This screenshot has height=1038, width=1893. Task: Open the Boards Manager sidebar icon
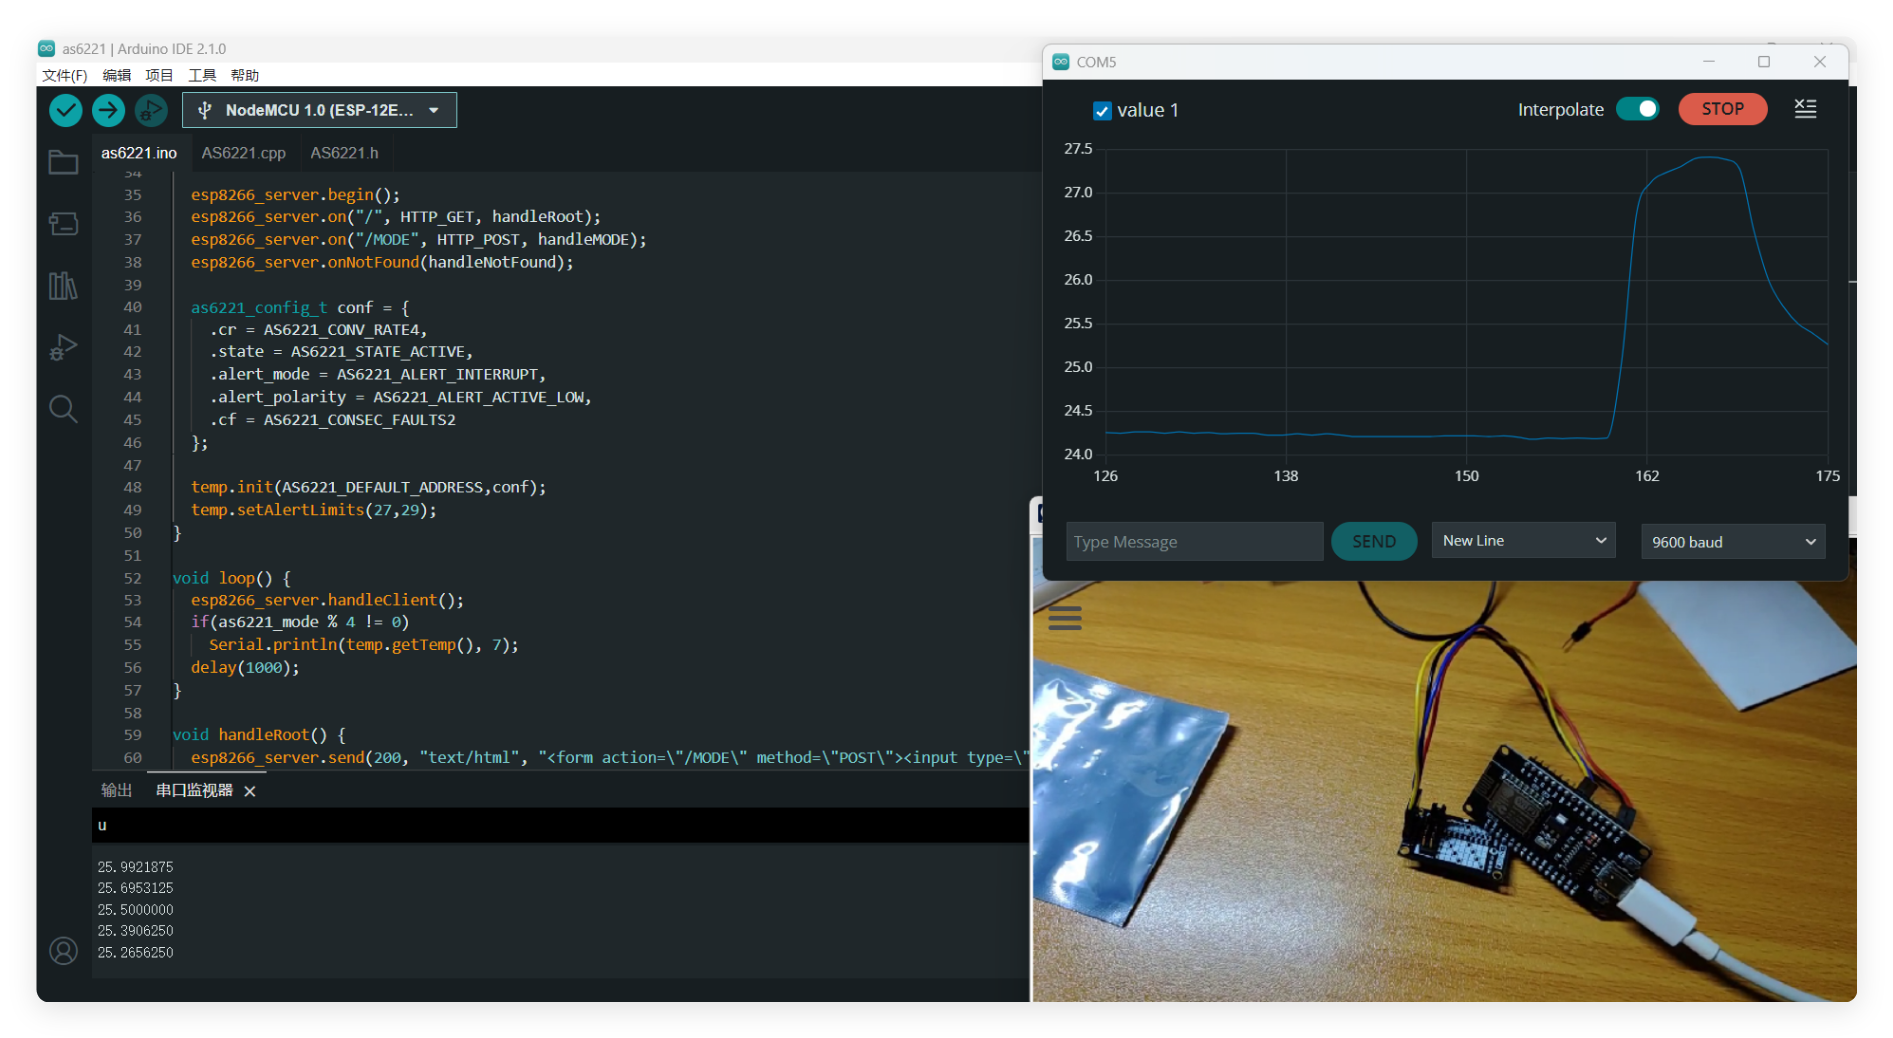pos(63,224)
